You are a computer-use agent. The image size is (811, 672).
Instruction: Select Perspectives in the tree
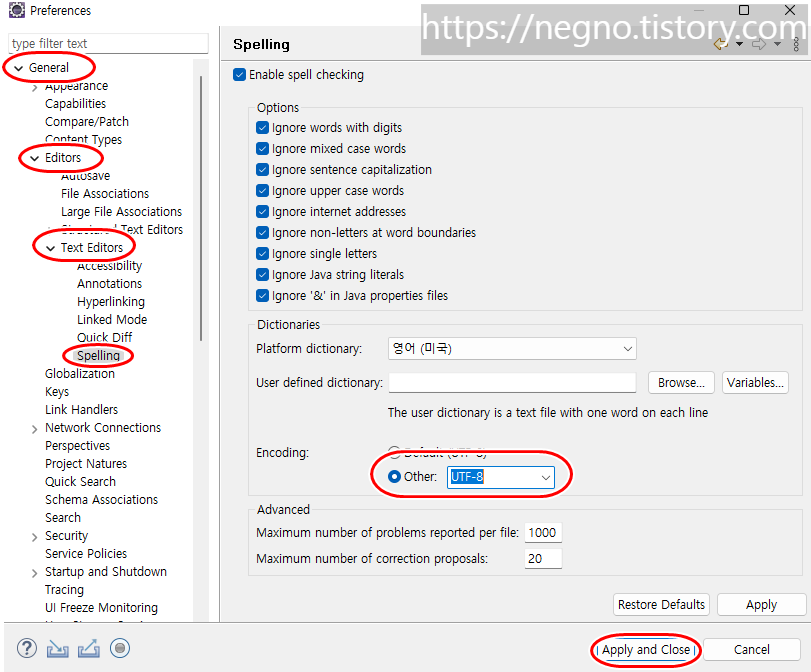pos(78,445)
